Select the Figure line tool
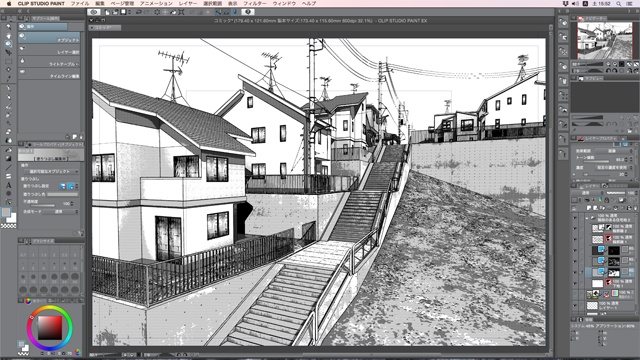The image size is (640, 360). point(8,167)
